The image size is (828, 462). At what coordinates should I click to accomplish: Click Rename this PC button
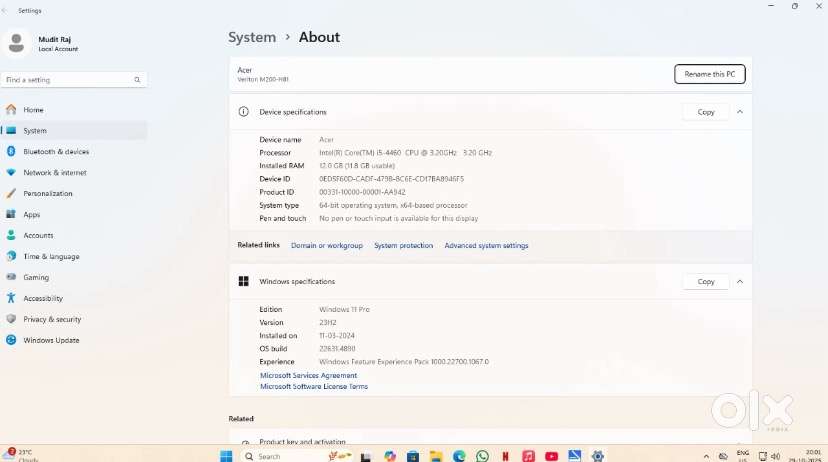pyautogui.click(x=710, y=74)
